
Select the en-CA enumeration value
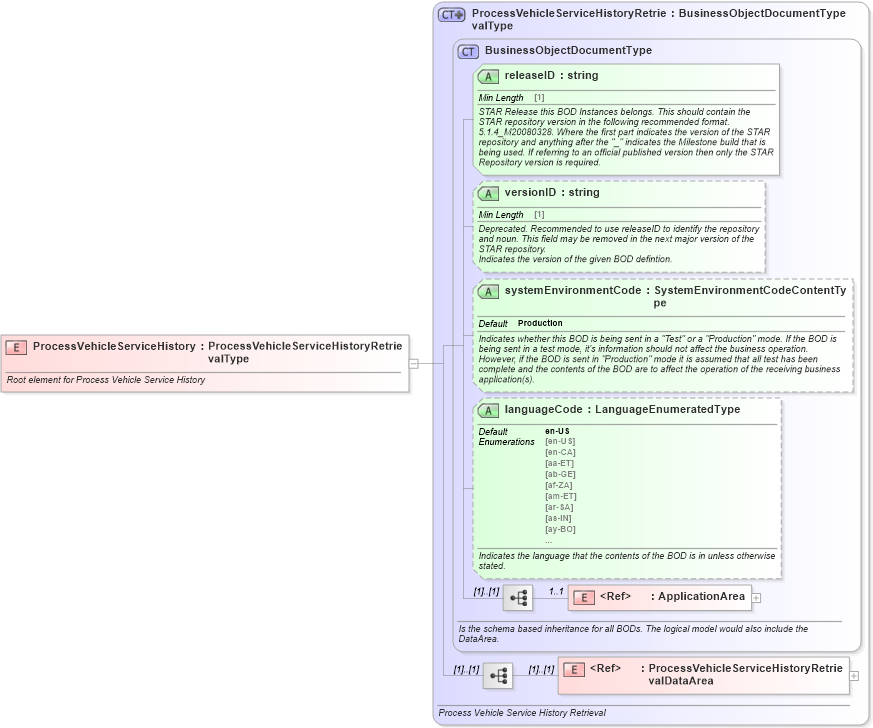pyautogui.click(x=559, y=450)
